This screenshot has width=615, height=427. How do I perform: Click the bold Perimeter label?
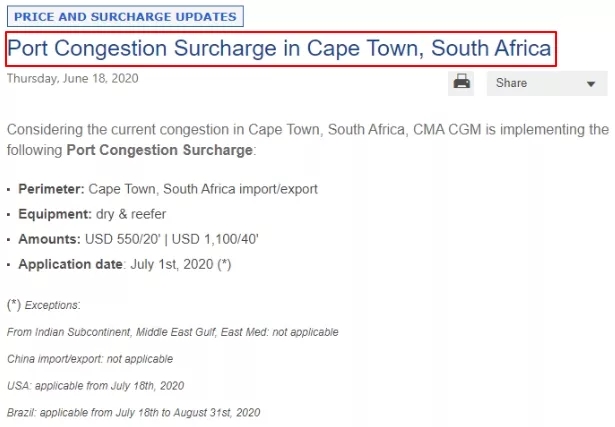[x=51, y=188]
